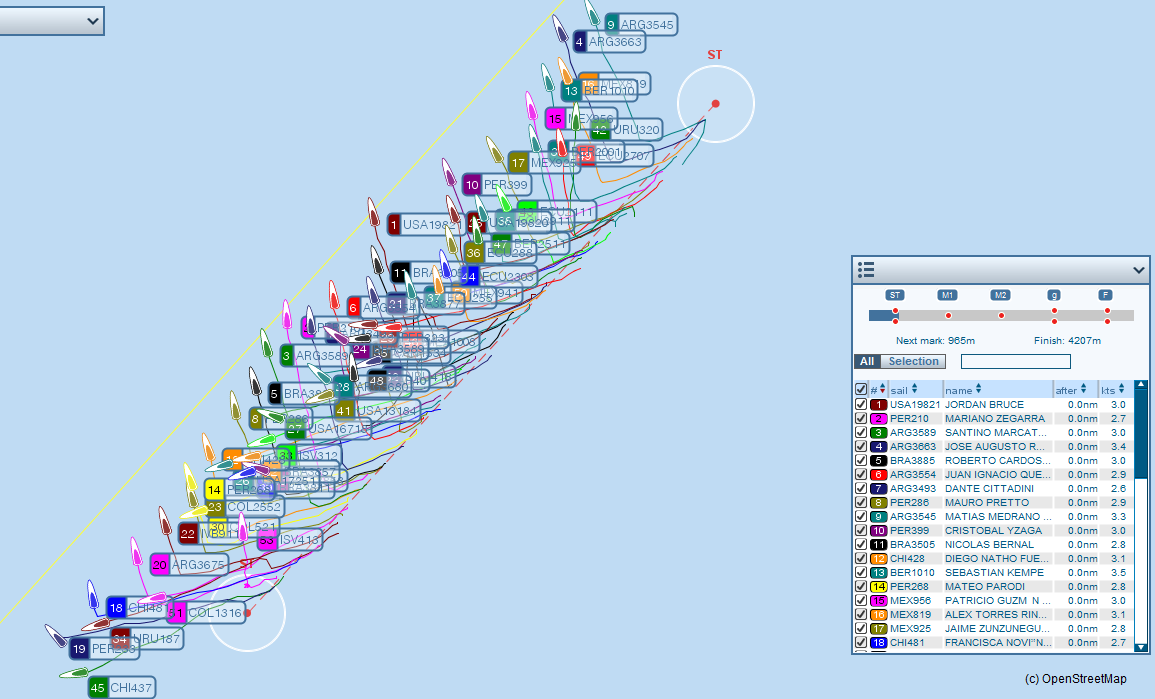Open the OpenStreetMap attribution link
Screen dimensions: 1155x699
click(1075, 679)
